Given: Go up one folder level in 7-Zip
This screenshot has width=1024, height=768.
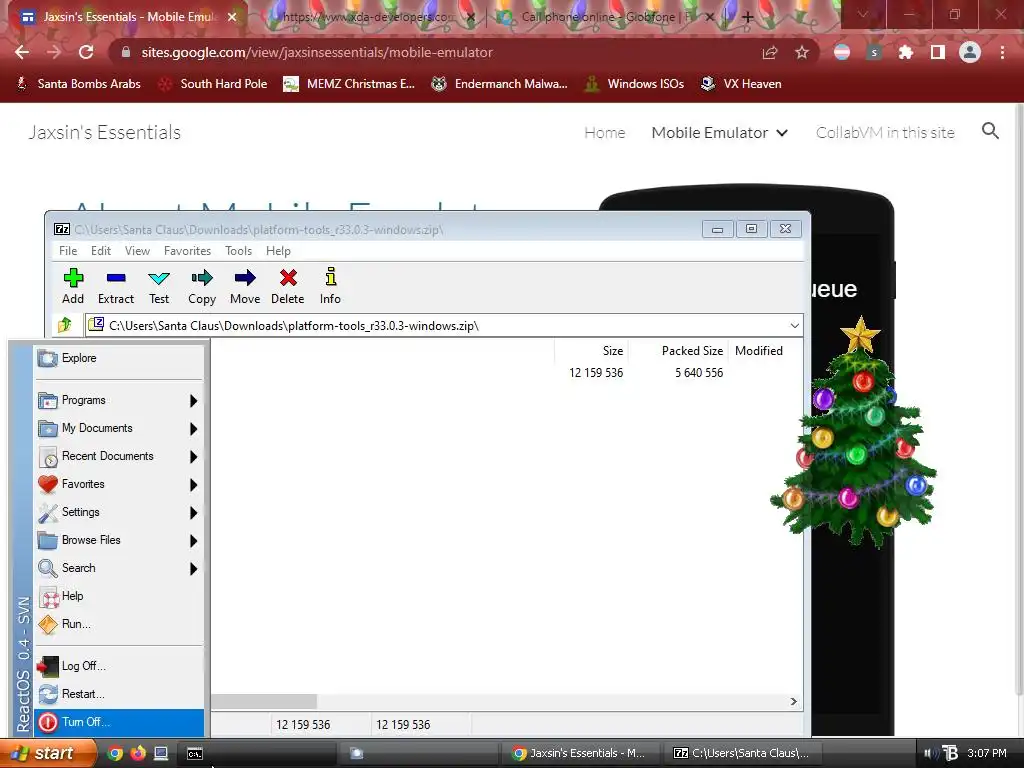Looking at the screenshot, I should point(65,325).
